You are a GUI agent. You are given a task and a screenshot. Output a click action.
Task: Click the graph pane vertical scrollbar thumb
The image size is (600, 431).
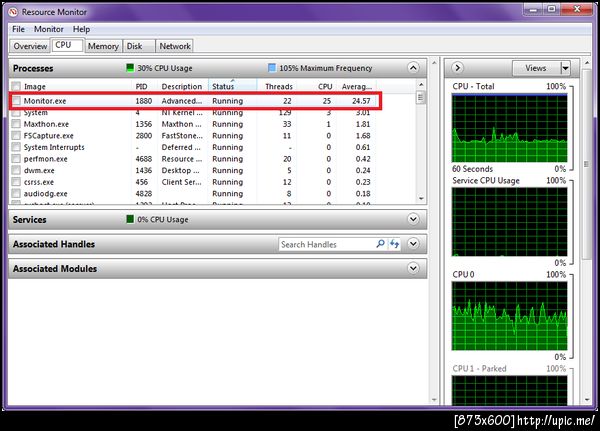point(586,165)
